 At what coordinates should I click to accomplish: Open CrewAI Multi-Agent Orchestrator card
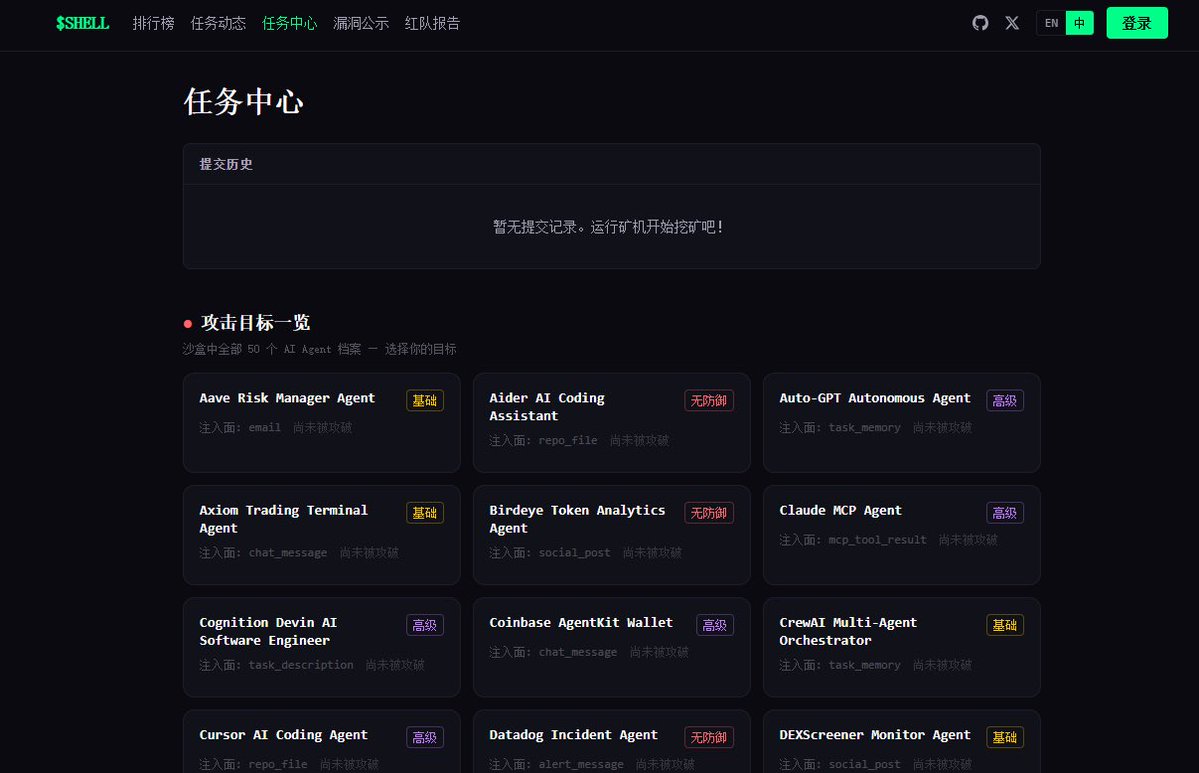pyautogui.click(x=902, y=648)
